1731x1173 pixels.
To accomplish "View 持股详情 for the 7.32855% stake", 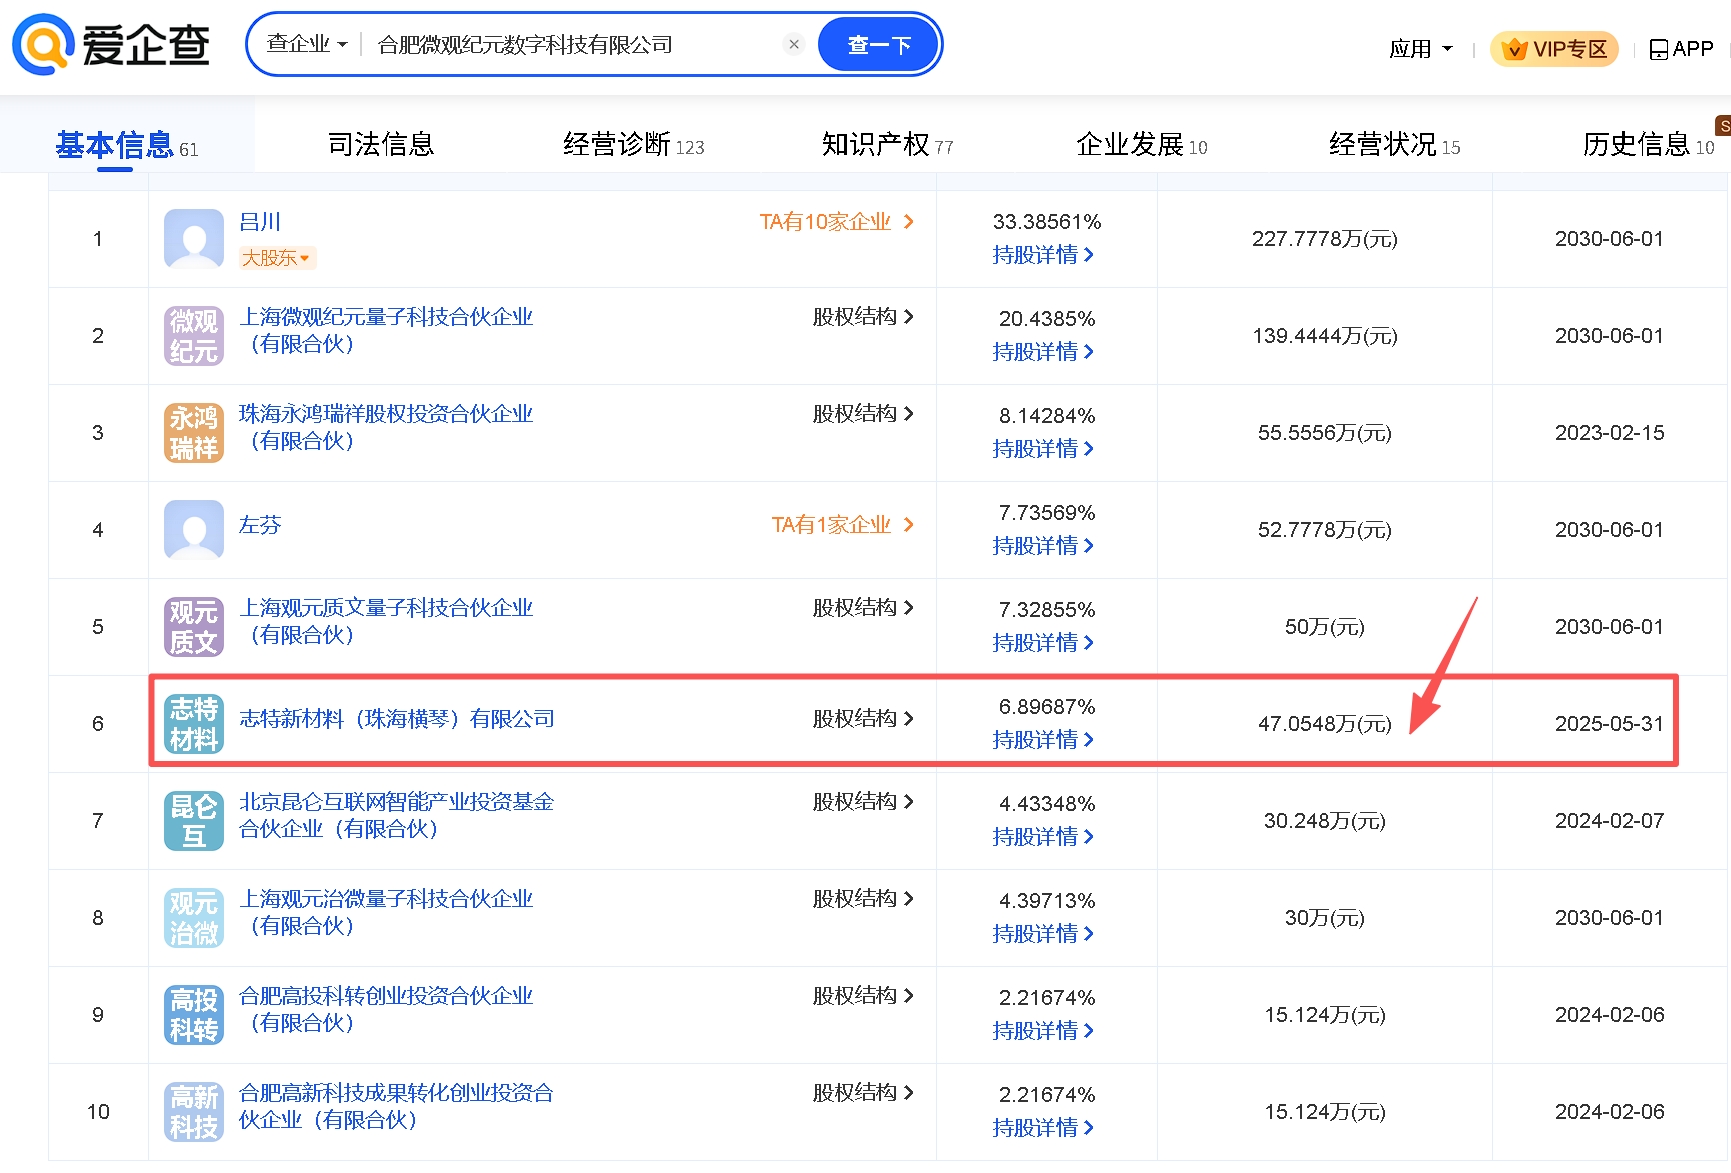I will click(1043, 643).
